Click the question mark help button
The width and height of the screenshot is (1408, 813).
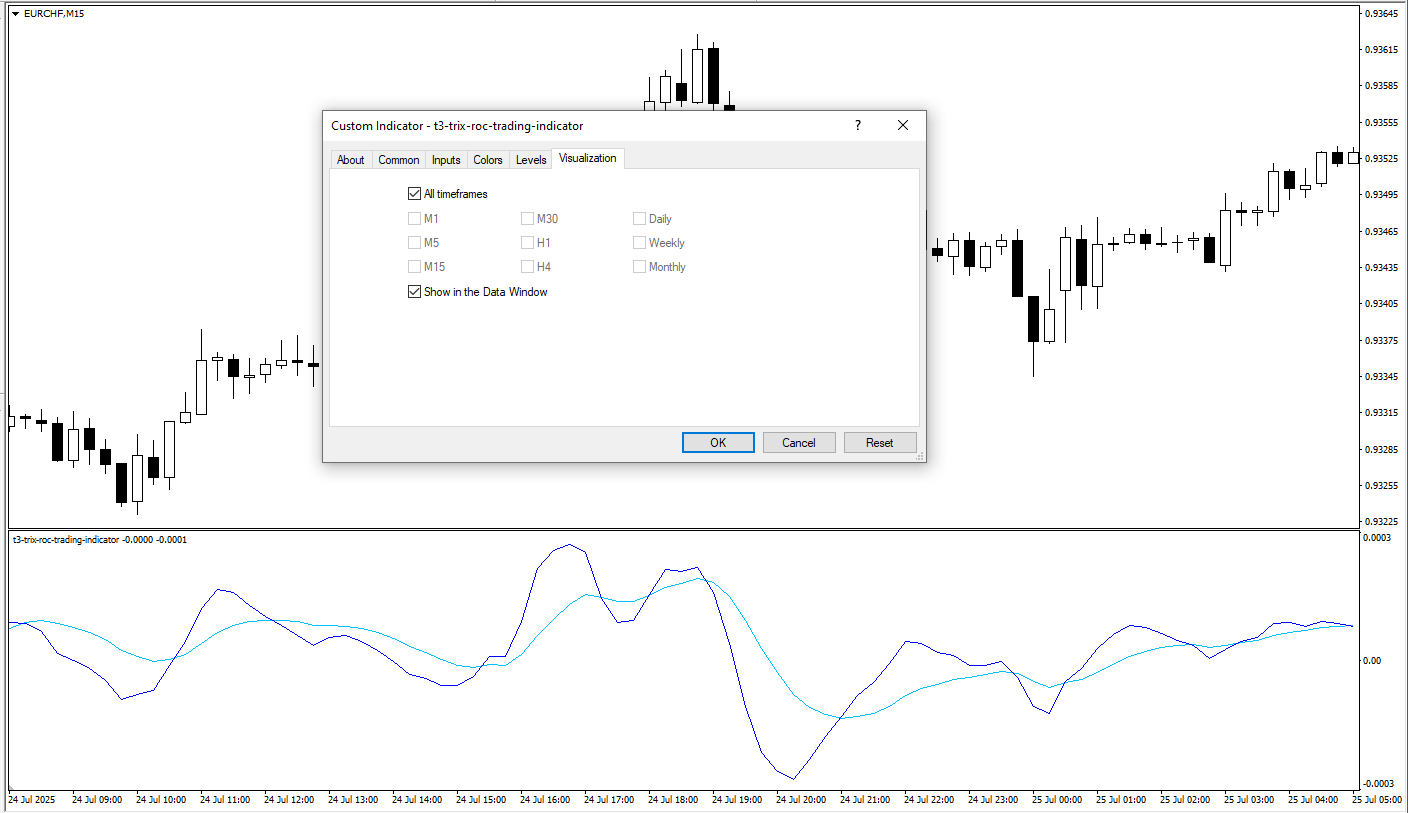857,126
